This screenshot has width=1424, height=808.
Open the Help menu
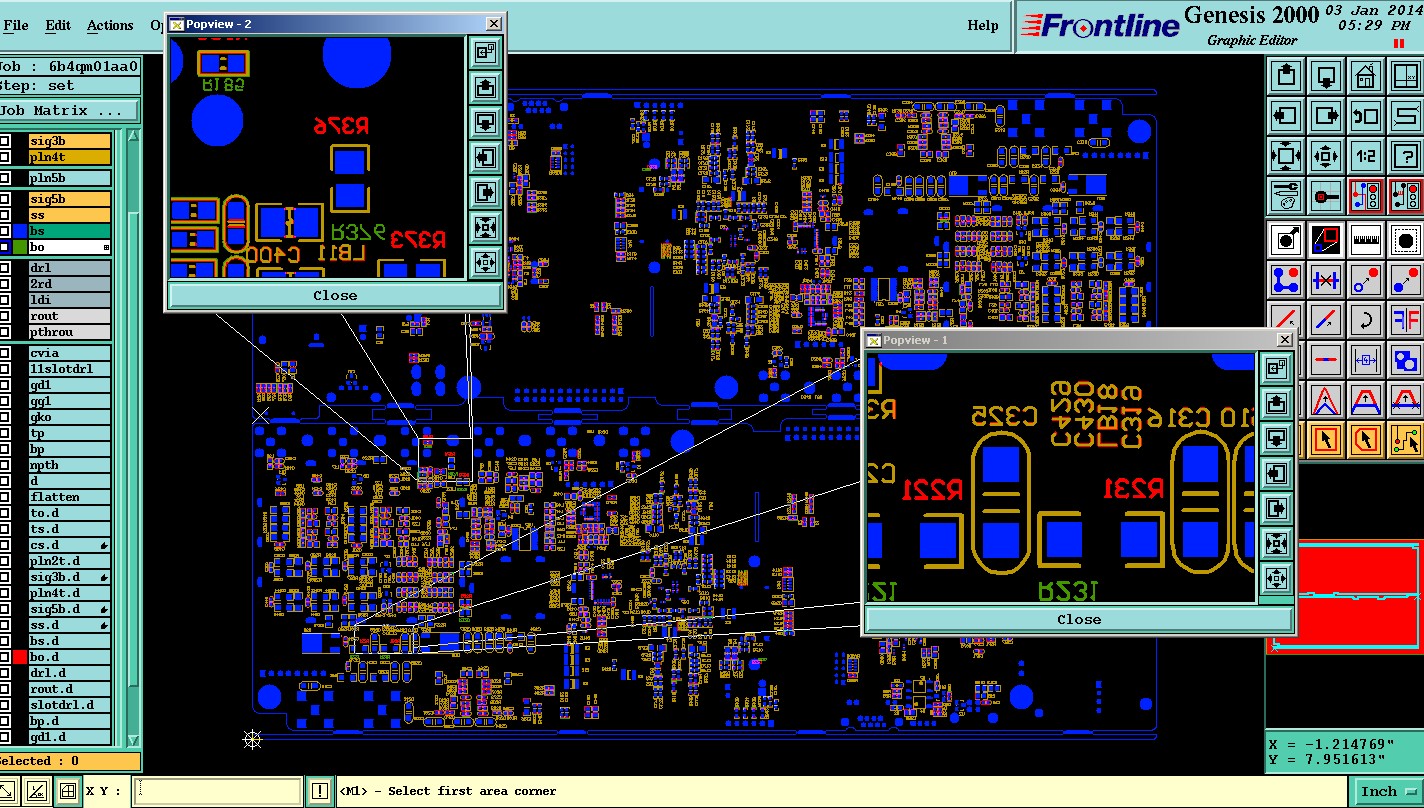(x=983, y=25)
